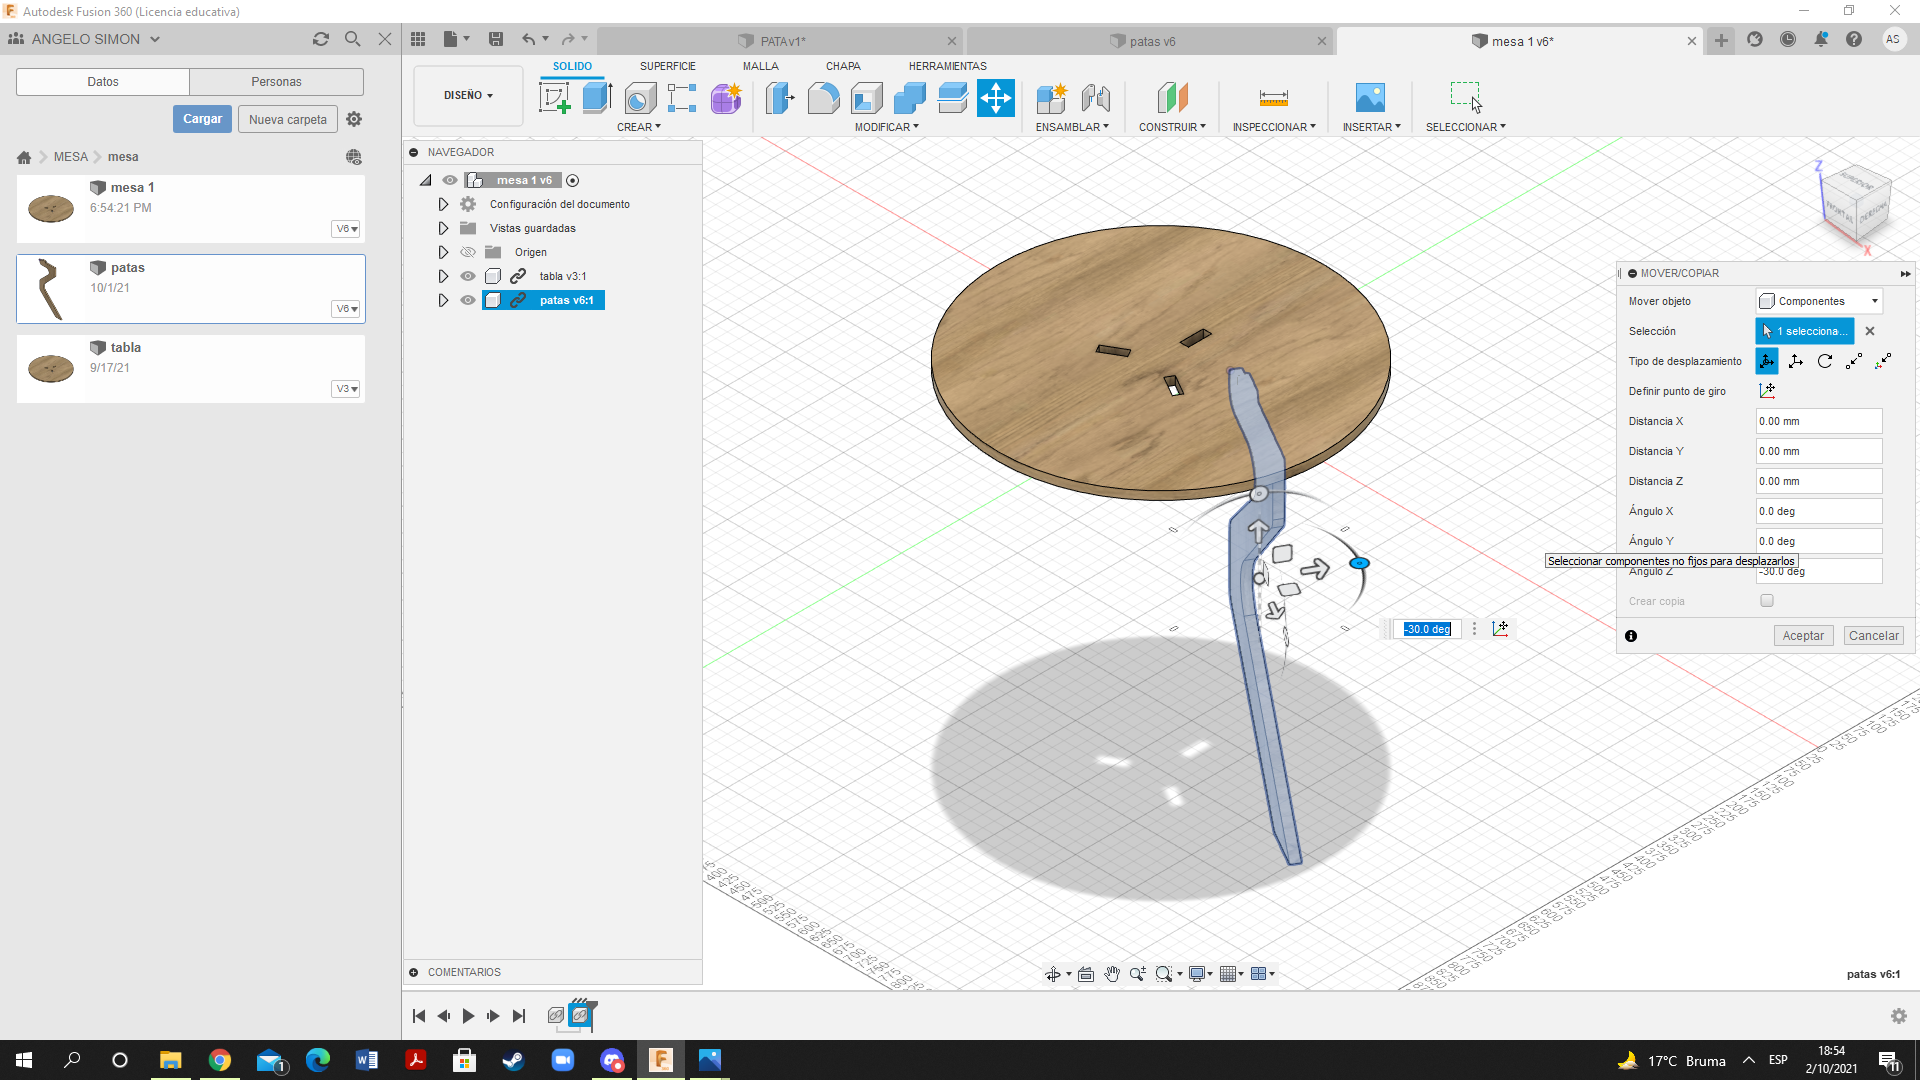Image resolution: width=1920 pixels, height=1080 pixels.
Task: Select the Joint tool in Ensamblar
Action: coord(1096,98)
